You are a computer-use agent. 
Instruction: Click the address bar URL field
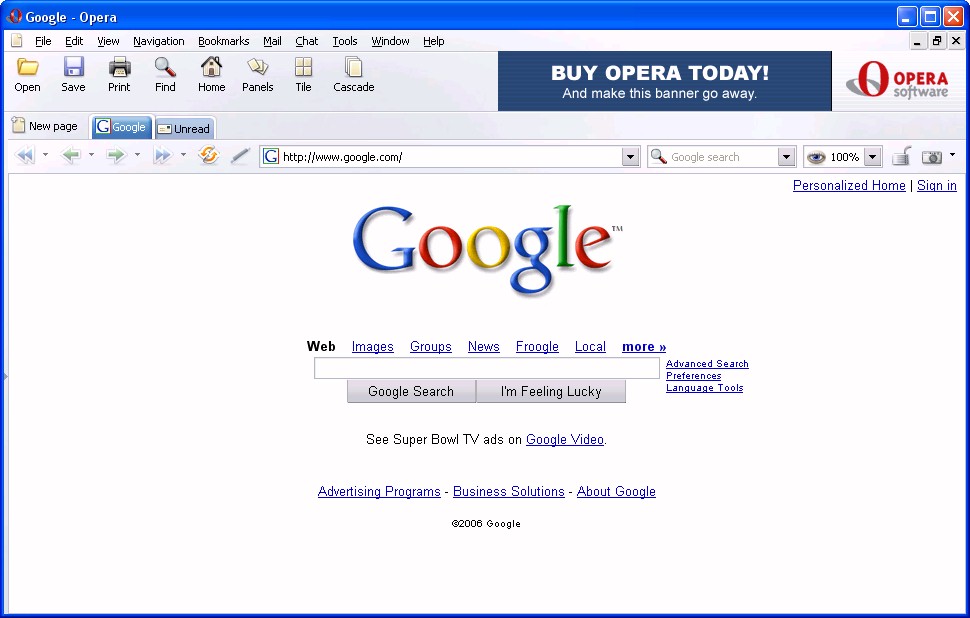tap(451, 157)
